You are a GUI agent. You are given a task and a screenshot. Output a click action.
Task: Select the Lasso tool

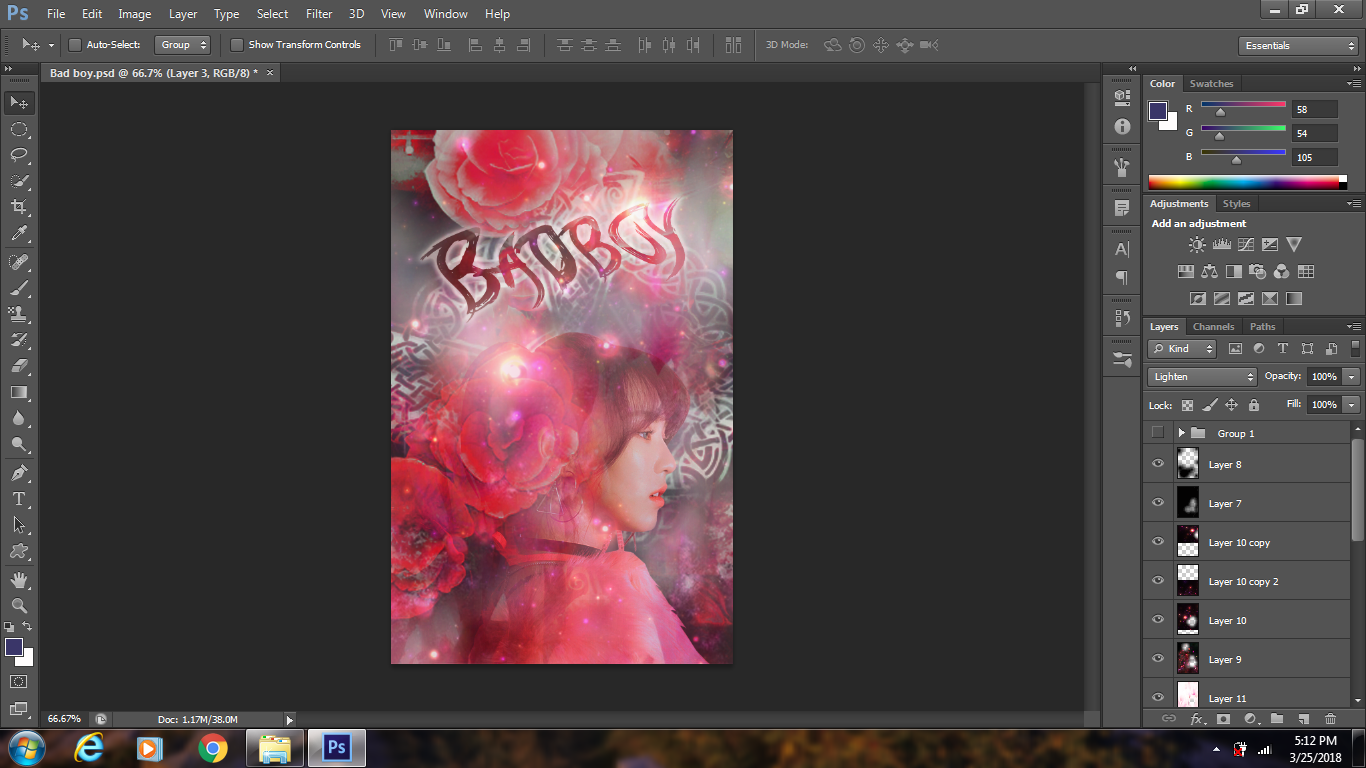pos(19,155)
